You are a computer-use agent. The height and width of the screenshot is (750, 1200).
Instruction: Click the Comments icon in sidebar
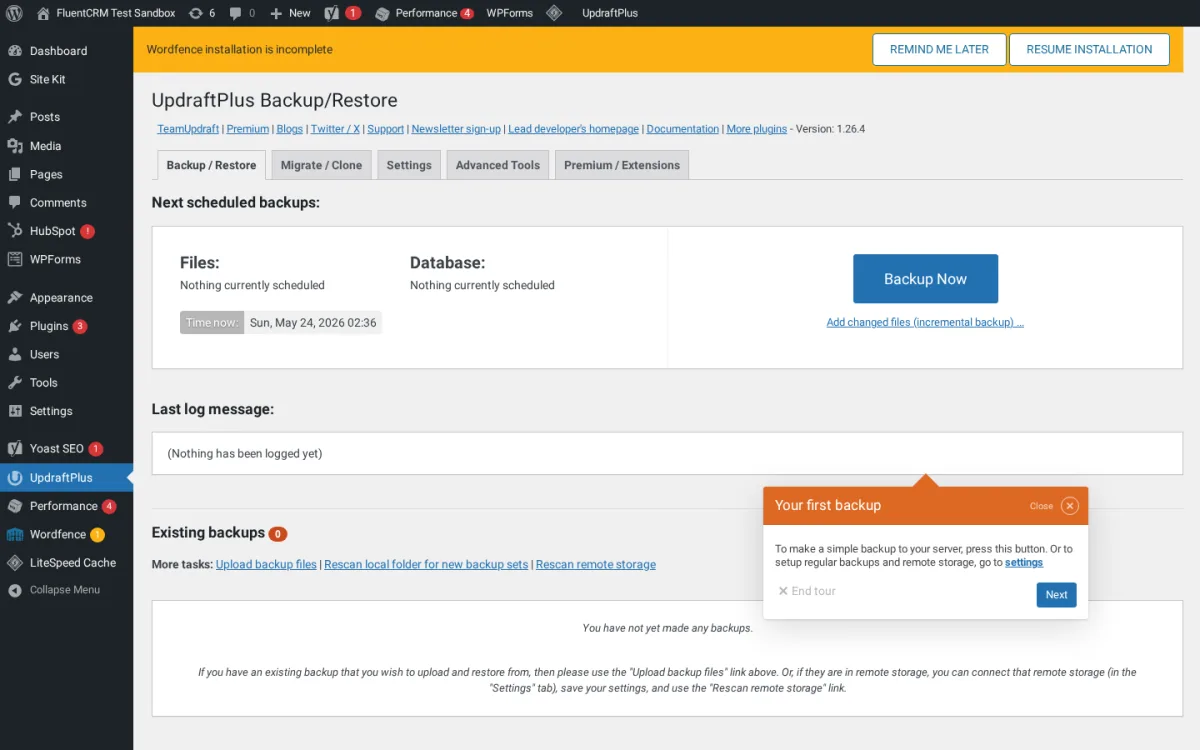[x=15, y=202]
